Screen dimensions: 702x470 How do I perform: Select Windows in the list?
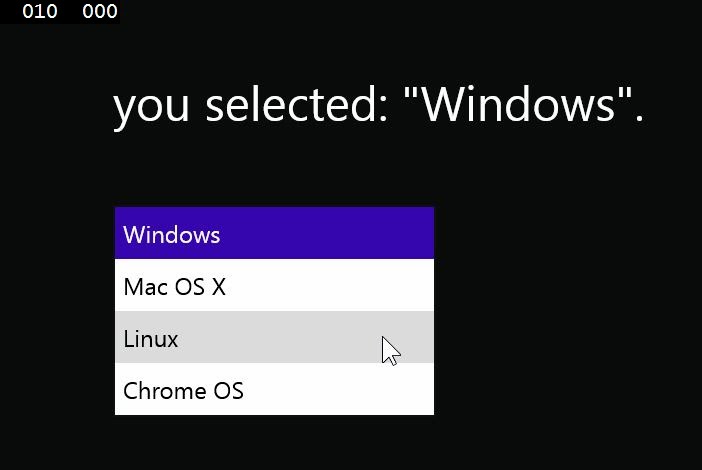coord(274,234)
